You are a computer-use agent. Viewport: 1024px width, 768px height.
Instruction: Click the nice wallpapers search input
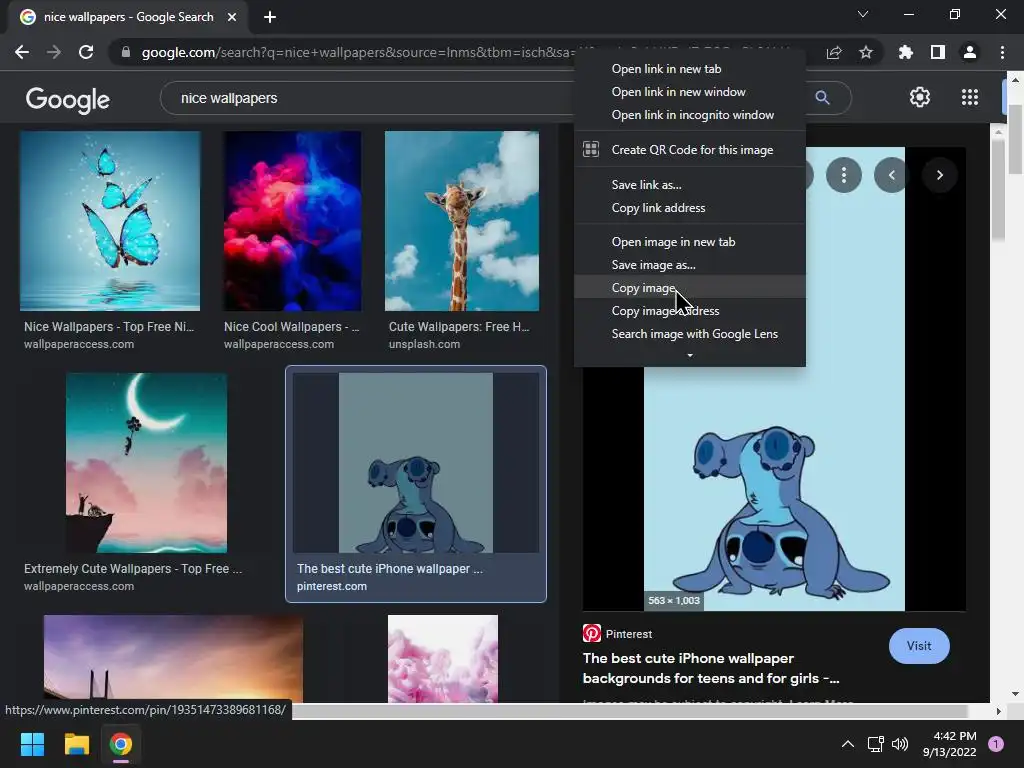point(366,98)
